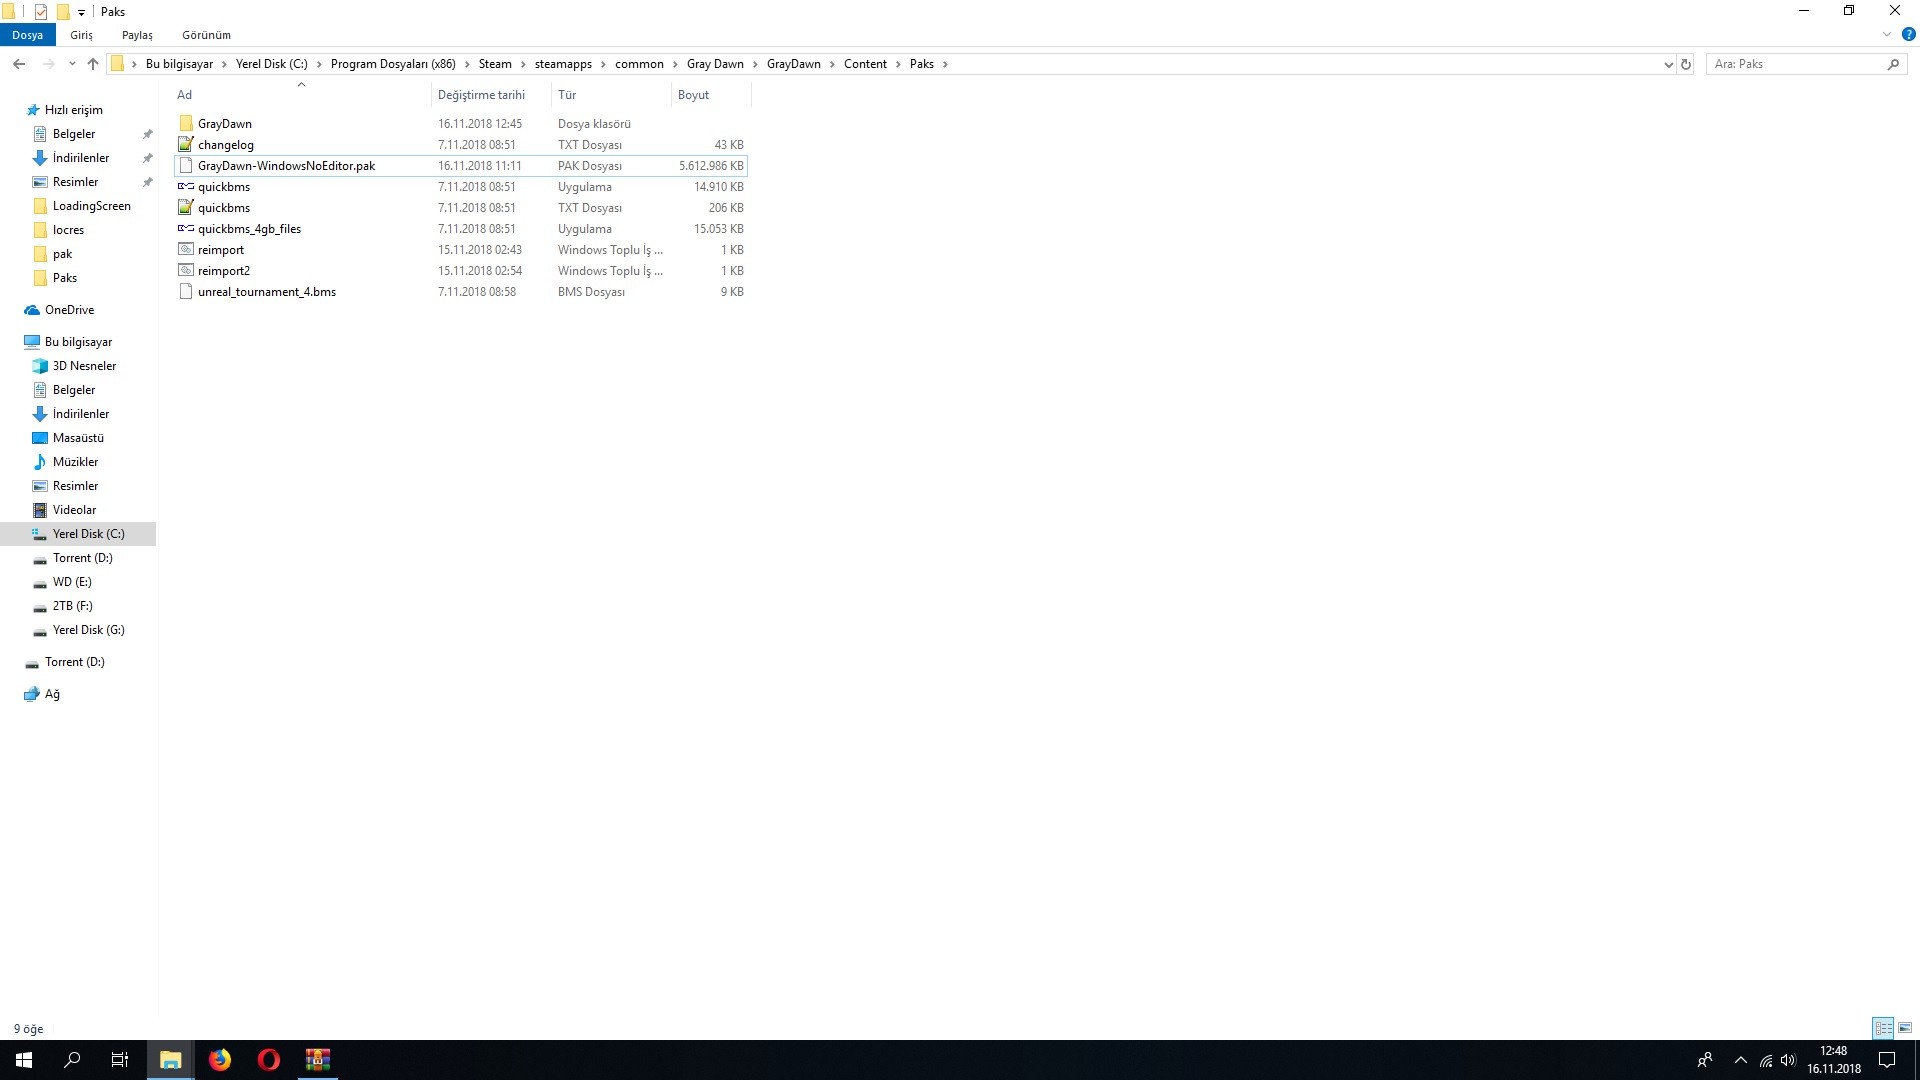The image size is (1920, 1080).
Task: Open WinRAR from the taskbar
Action: [318, 1060]
